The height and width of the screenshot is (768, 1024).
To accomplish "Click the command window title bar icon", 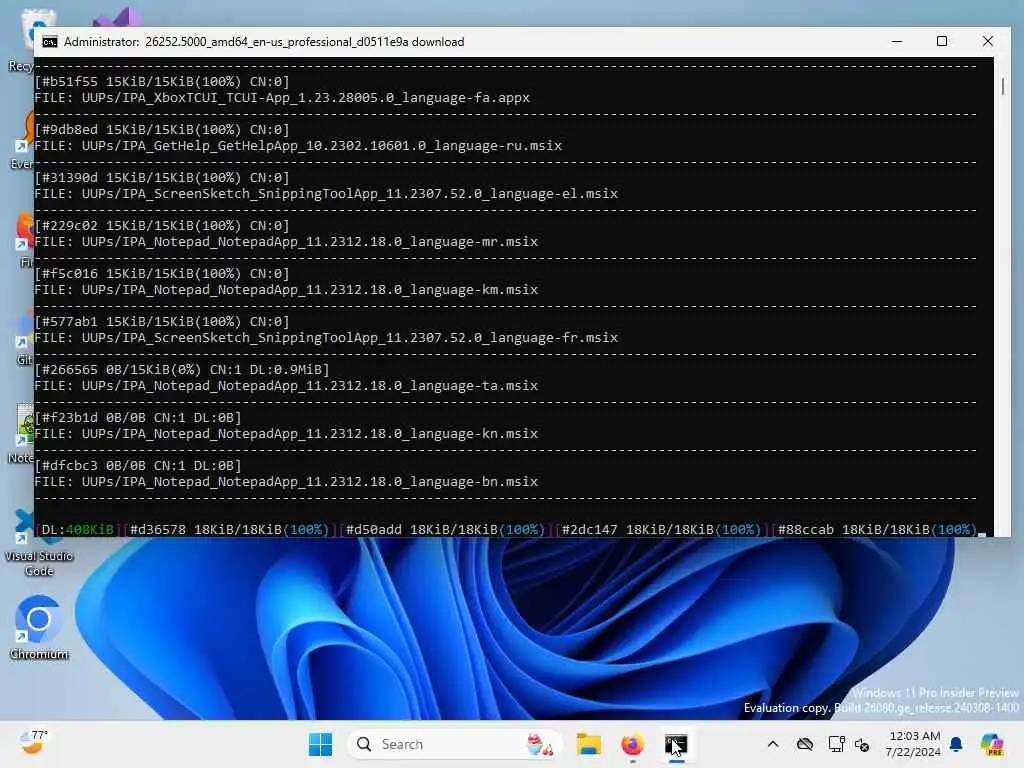I will coord(50,42).
